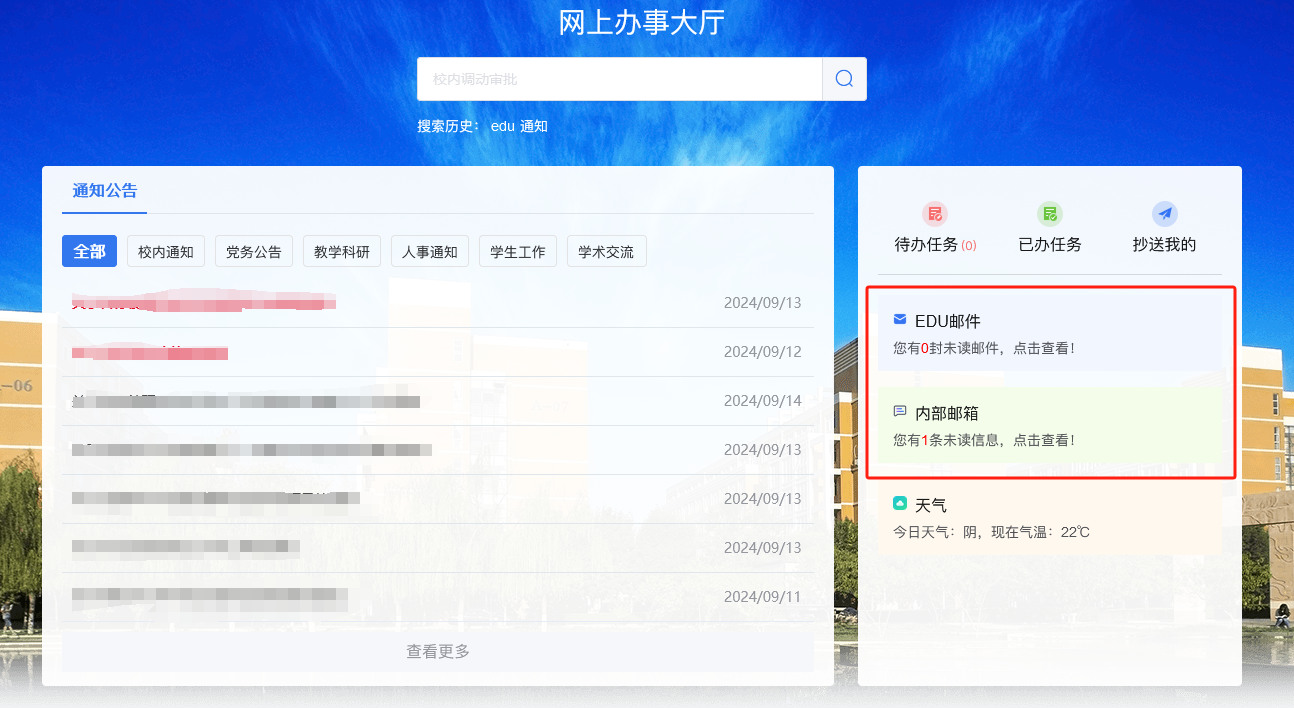Click the 内部邮箱 message icon
Screen dimensions: 1294x708
pos(900,411)
